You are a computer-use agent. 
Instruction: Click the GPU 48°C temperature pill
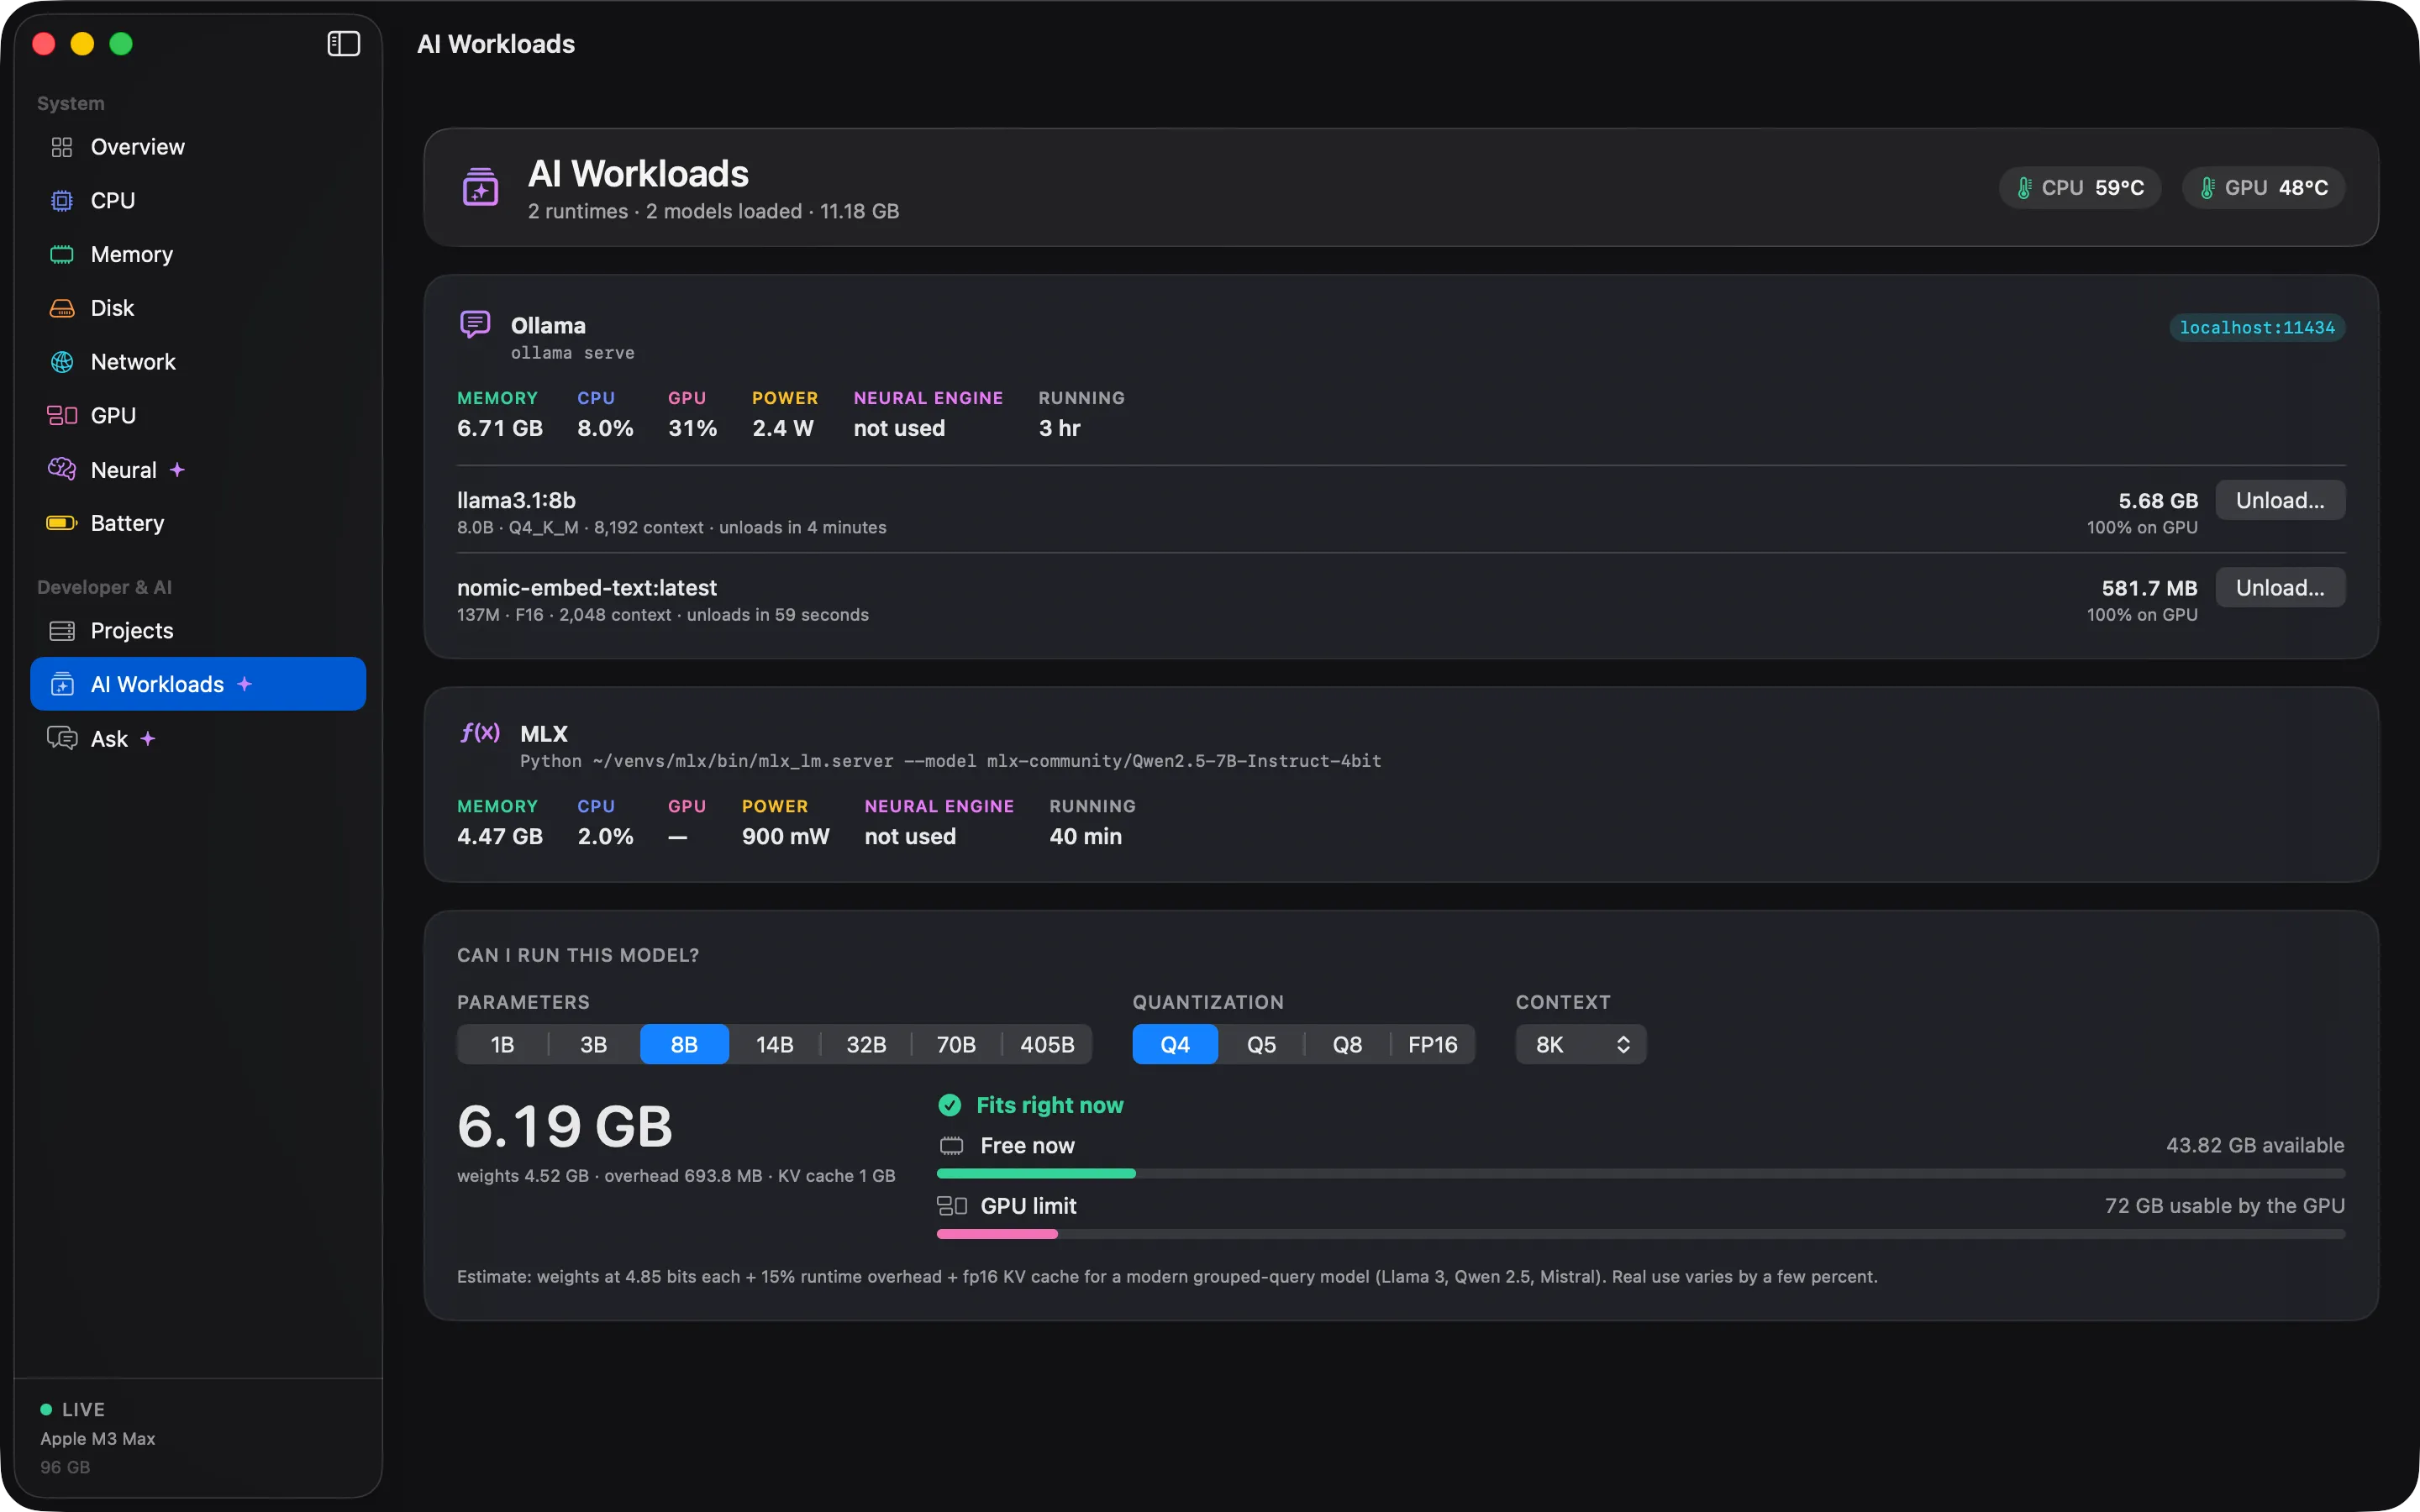point(2263,188)
